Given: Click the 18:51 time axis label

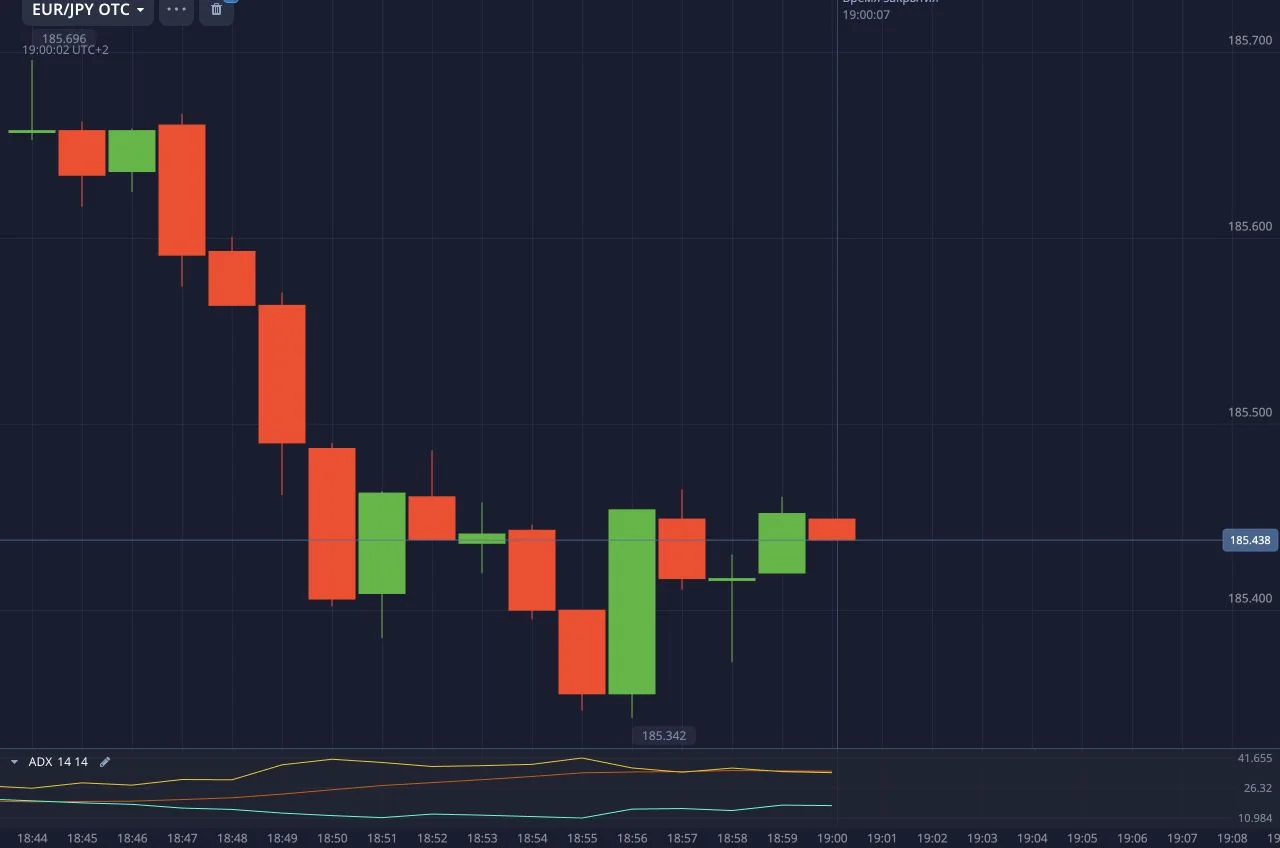Looking at the screenshot, I should [x=382, y=838].
